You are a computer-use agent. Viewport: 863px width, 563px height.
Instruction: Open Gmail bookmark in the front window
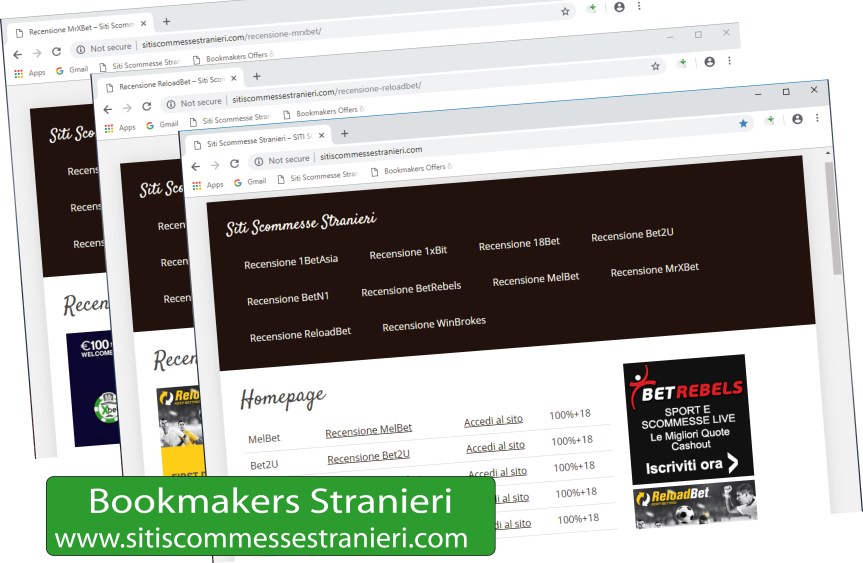(250, 182)
